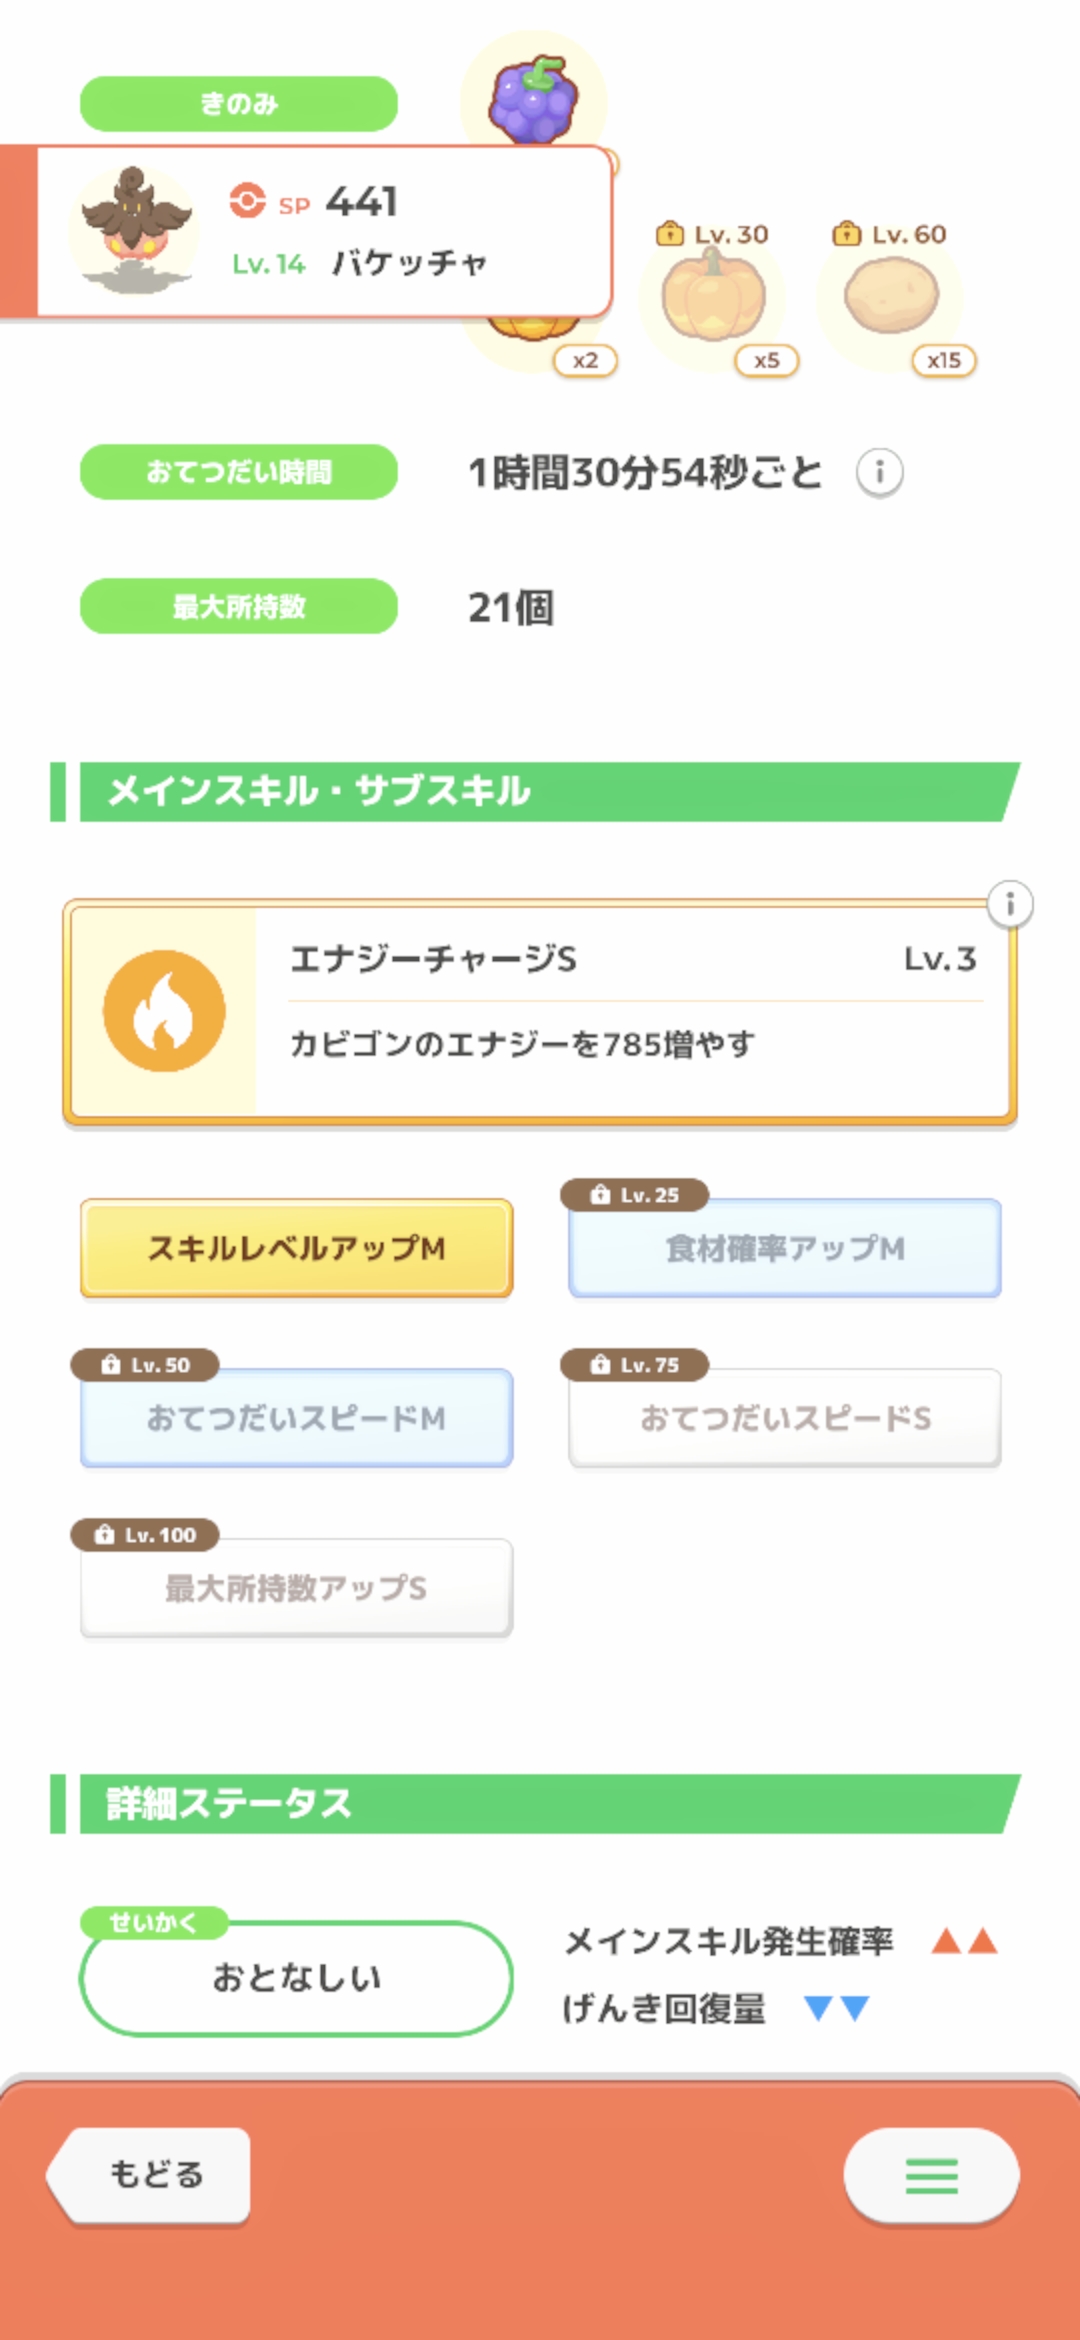Tap the red up arrows for メインスキル発生確率
The image size is (1080, 2340).
(x=964, y=1942)
